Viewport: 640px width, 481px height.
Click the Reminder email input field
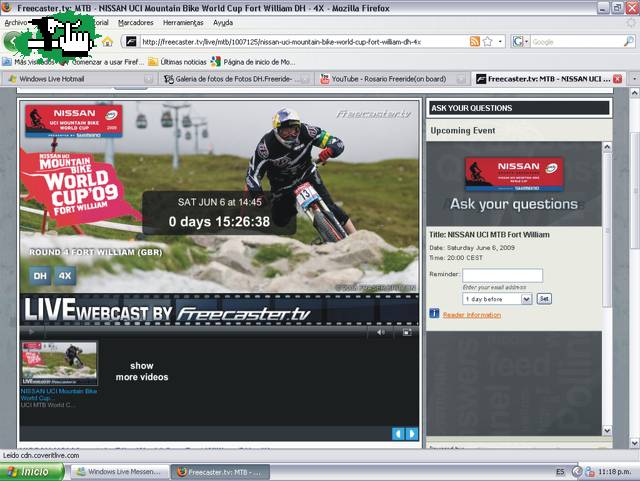tap(502, 275)
